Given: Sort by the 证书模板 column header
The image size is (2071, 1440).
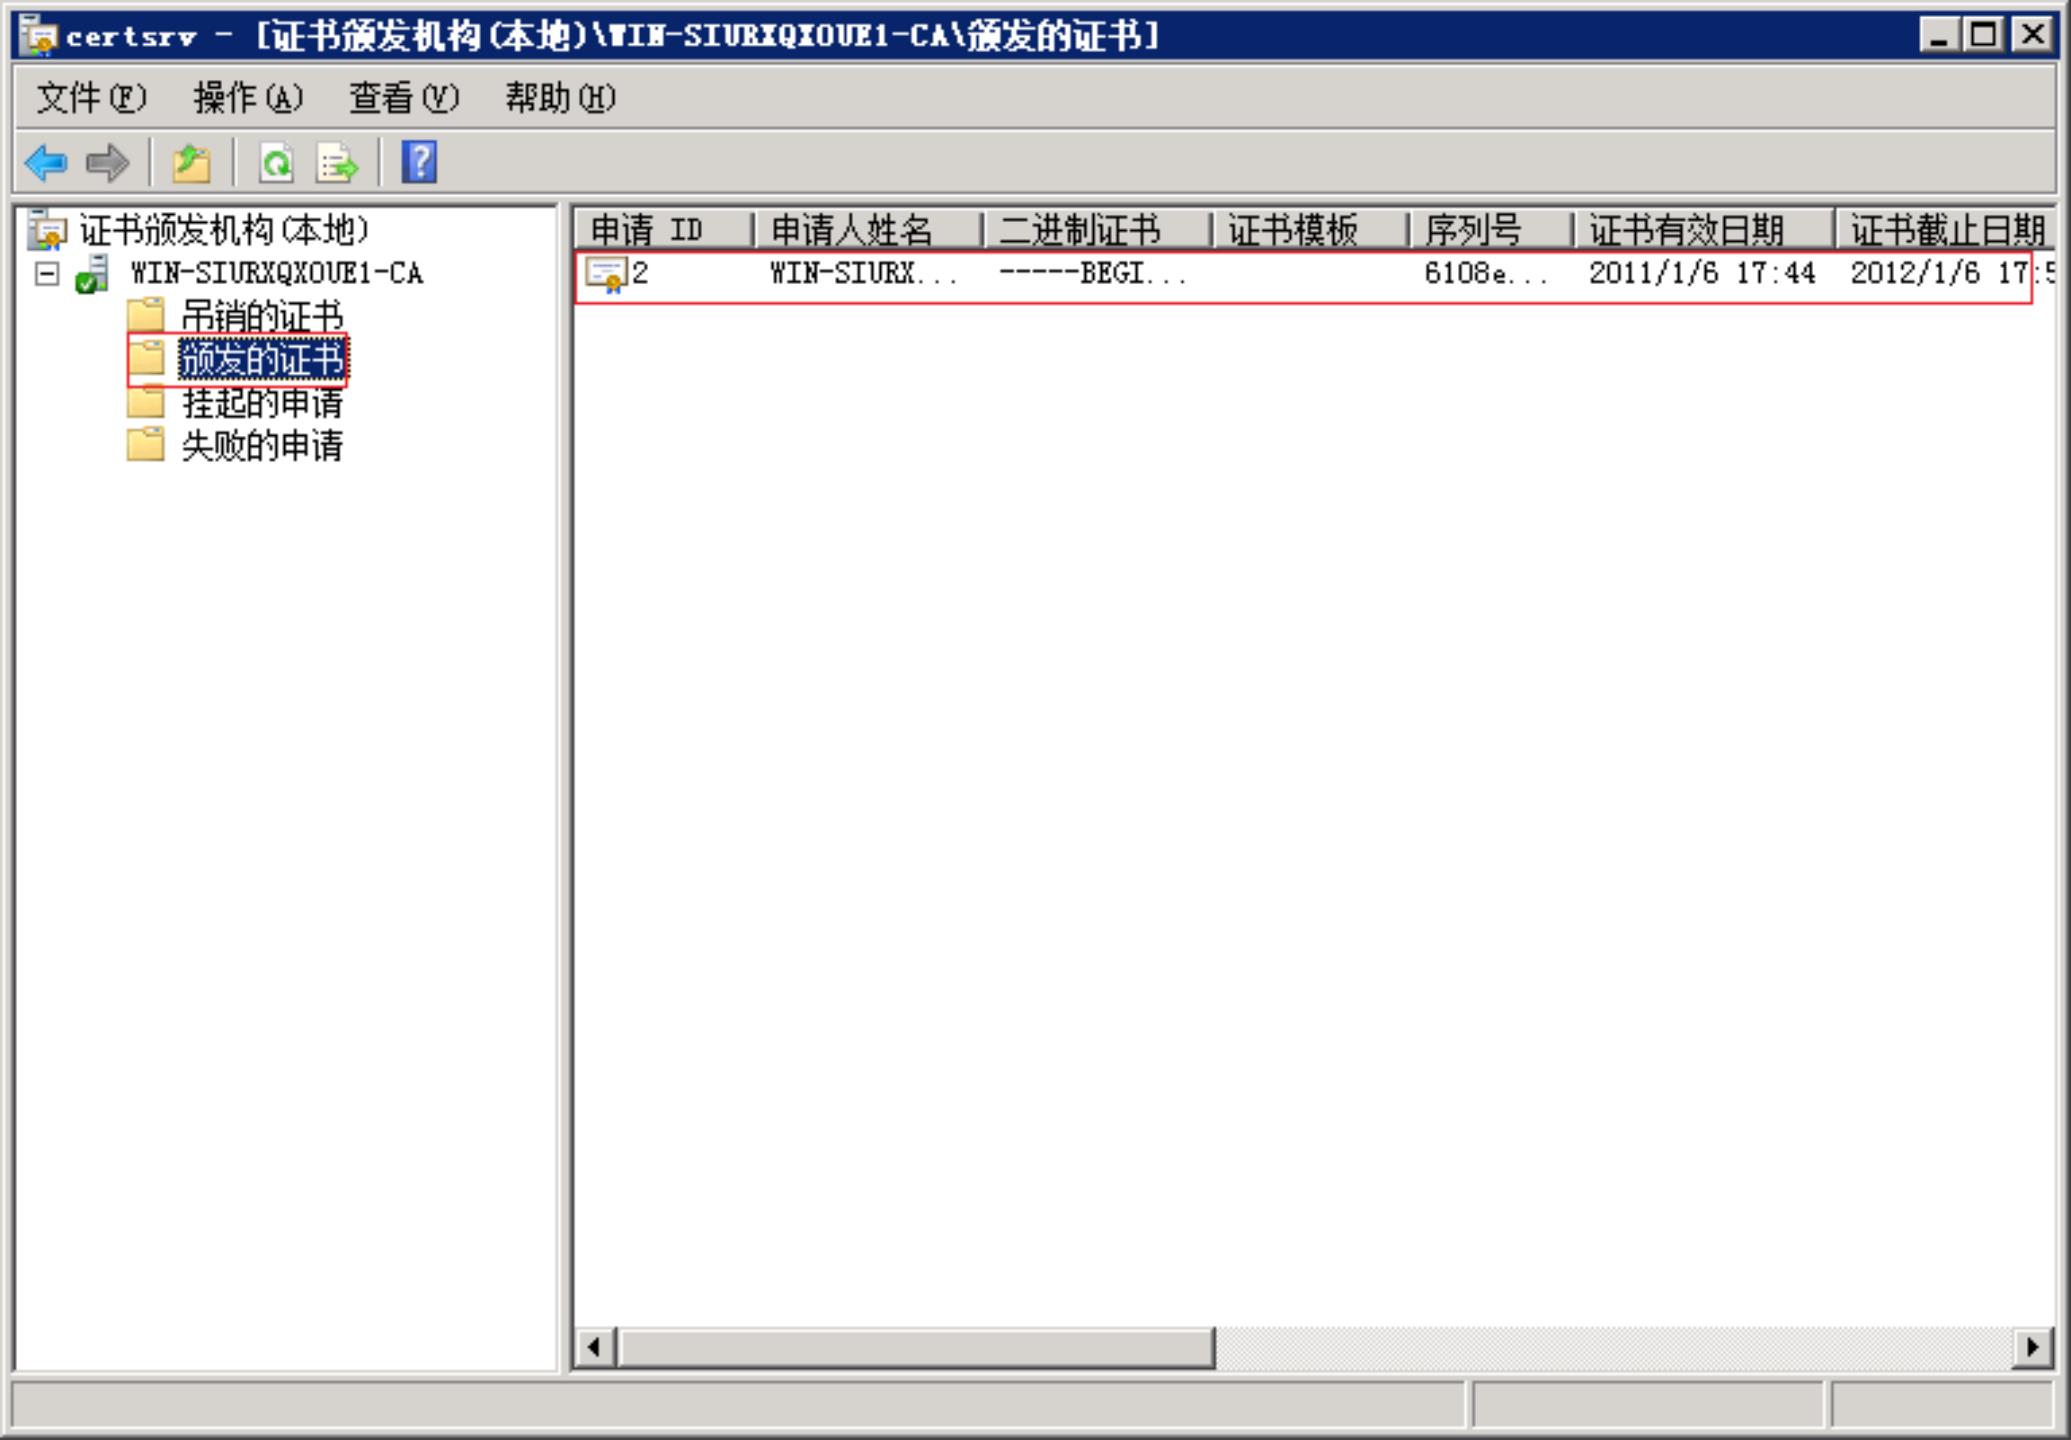Looking at the screenshot, I should [x=1309, y=230].
